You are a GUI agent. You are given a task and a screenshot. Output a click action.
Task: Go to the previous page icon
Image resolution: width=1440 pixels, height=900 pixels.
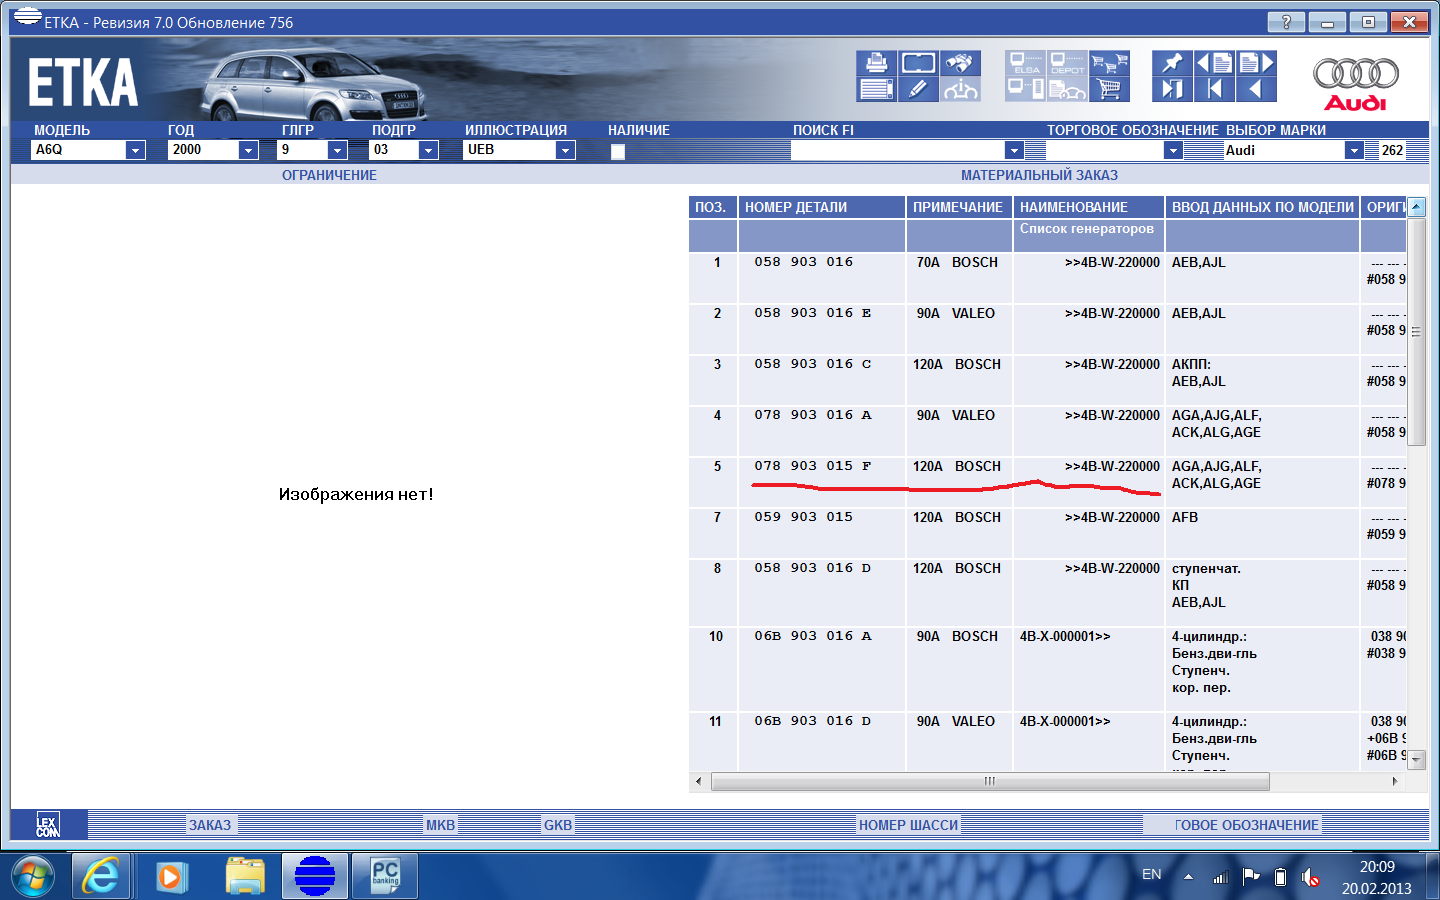tap(1214, 63)
